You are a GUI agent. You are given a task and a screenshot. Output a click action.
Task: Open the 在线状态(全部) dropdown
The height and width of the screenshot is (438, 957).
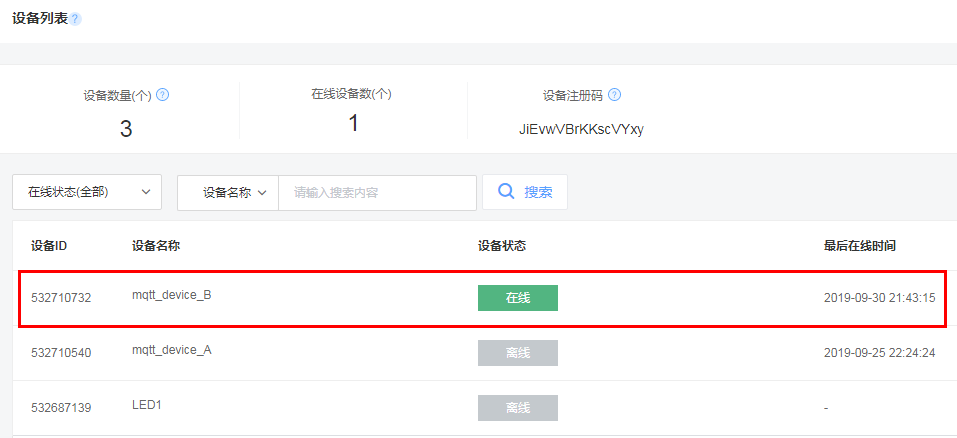(87, 192)
